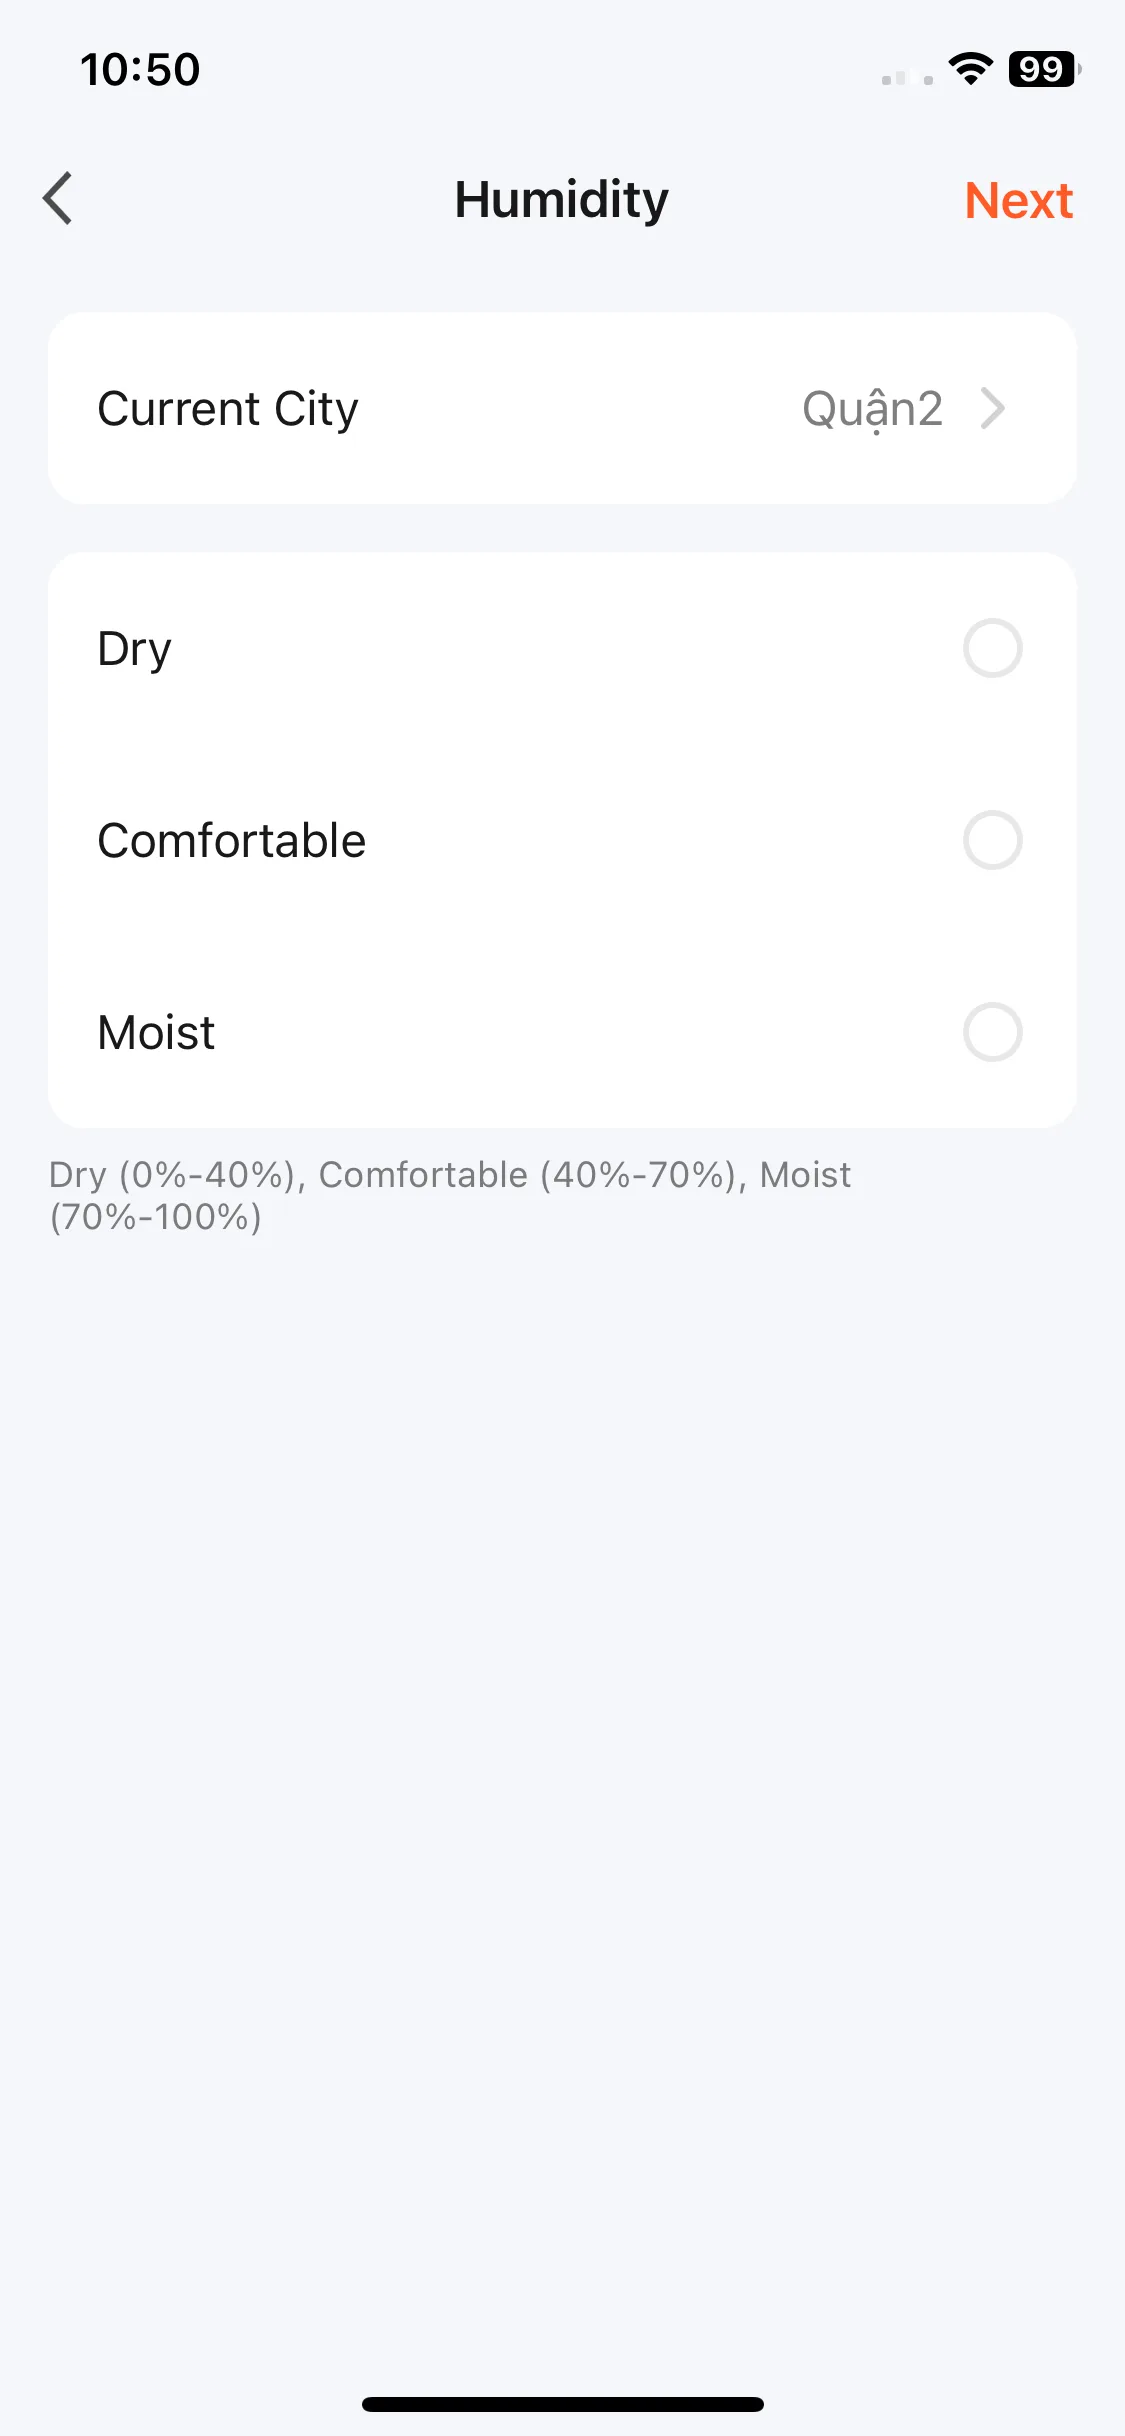This screenshot has width=1125, height=2436.
Task: Tap the Humidity page title
Action: [x=561, y=199]
